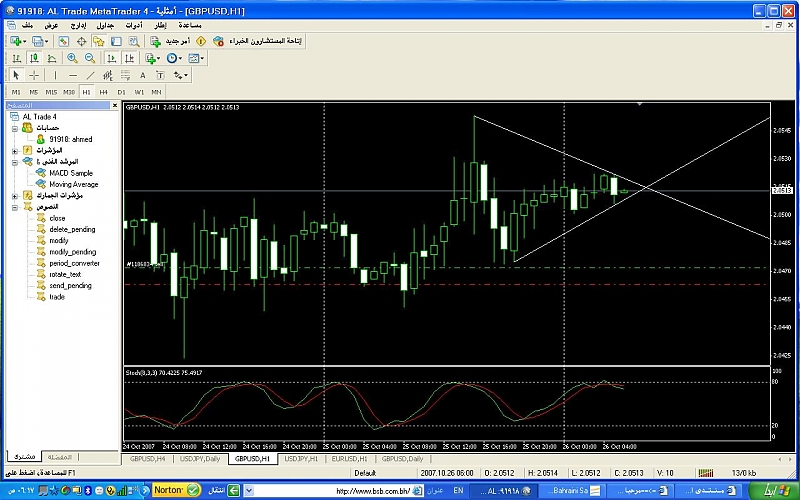
Task: Switch to the EURUSD,H1 chart tab
Action: (349, 459)
